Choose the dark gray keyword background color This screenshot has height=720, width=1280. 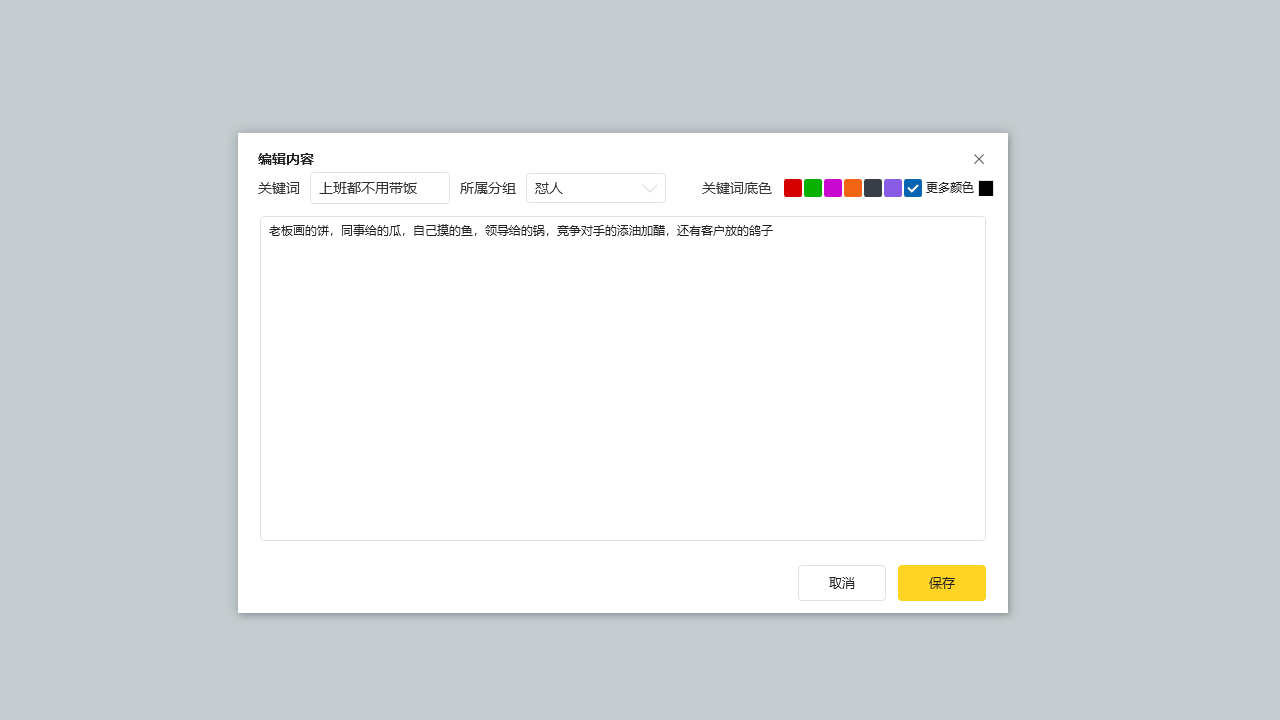873,188
